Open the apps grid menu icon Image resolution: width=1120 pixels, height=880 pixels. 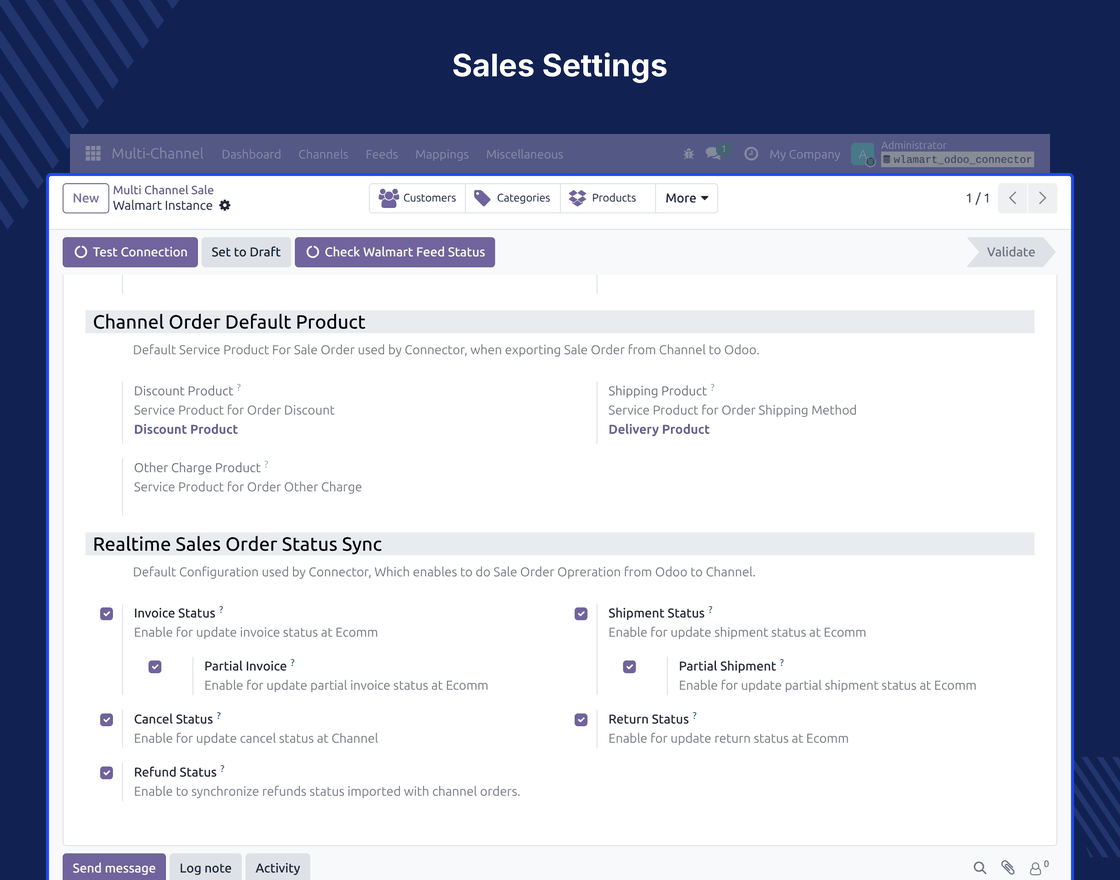93,154
